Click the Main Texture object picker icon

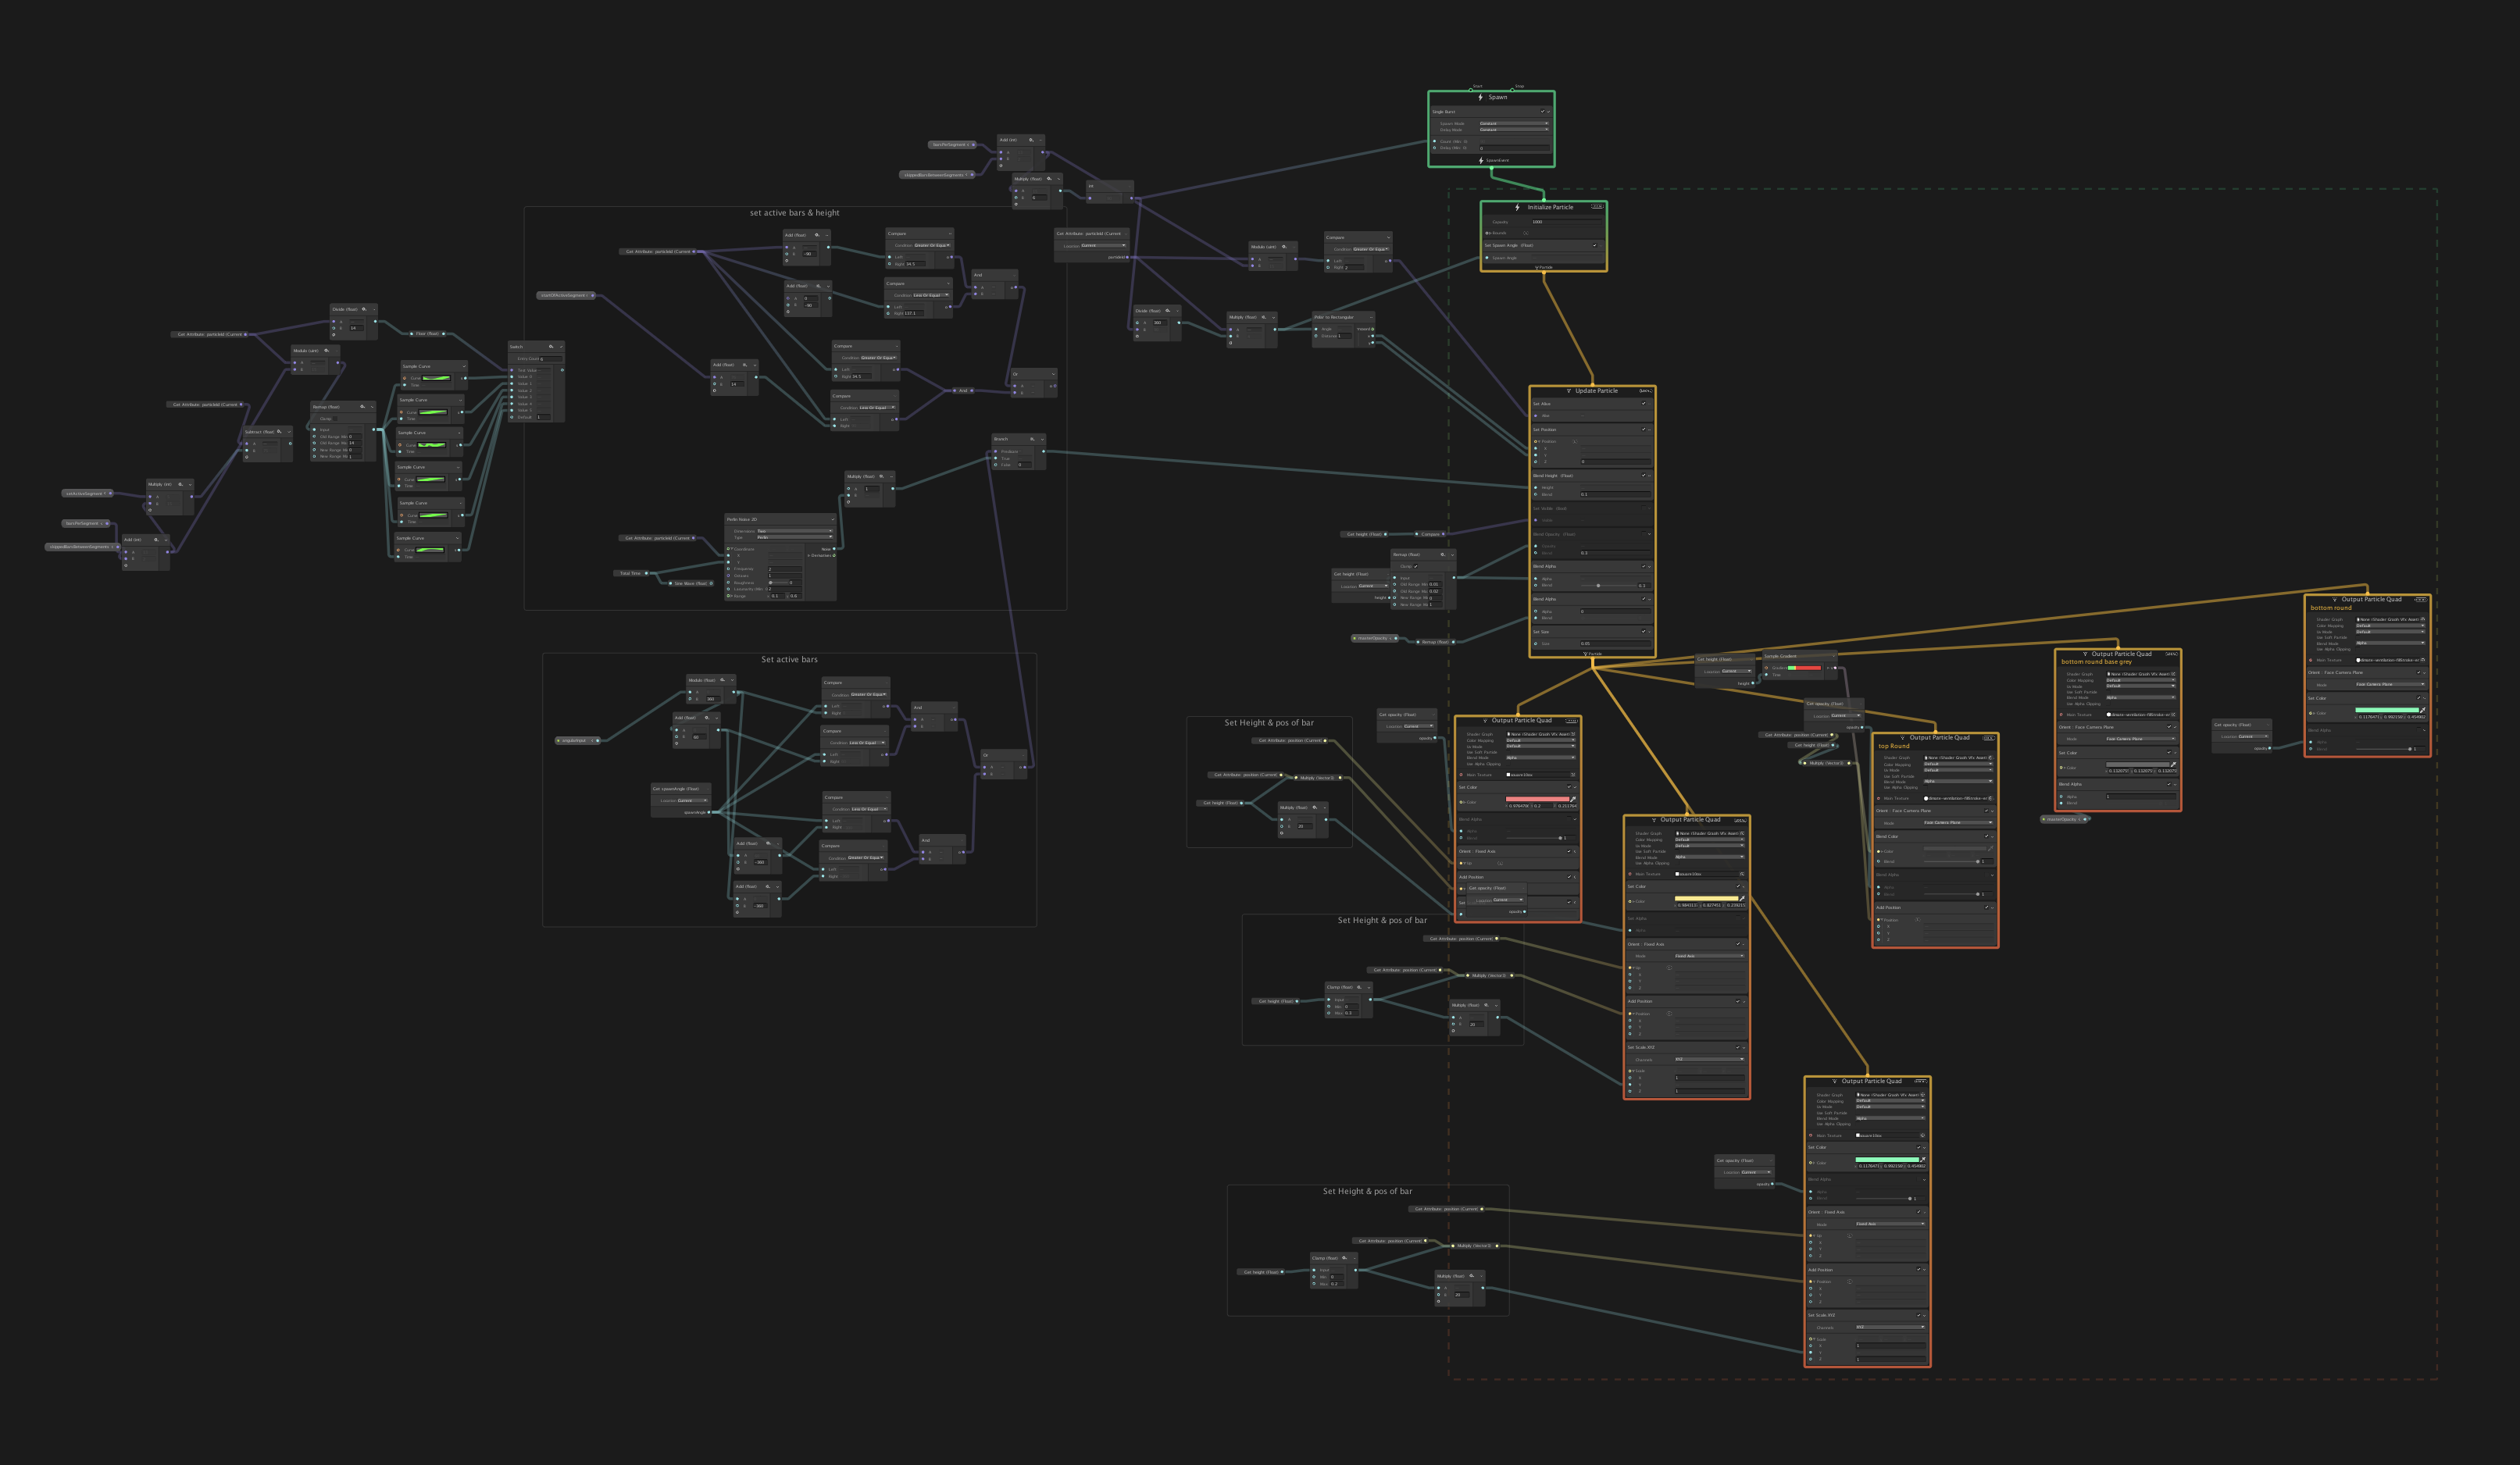[1573, 775]
